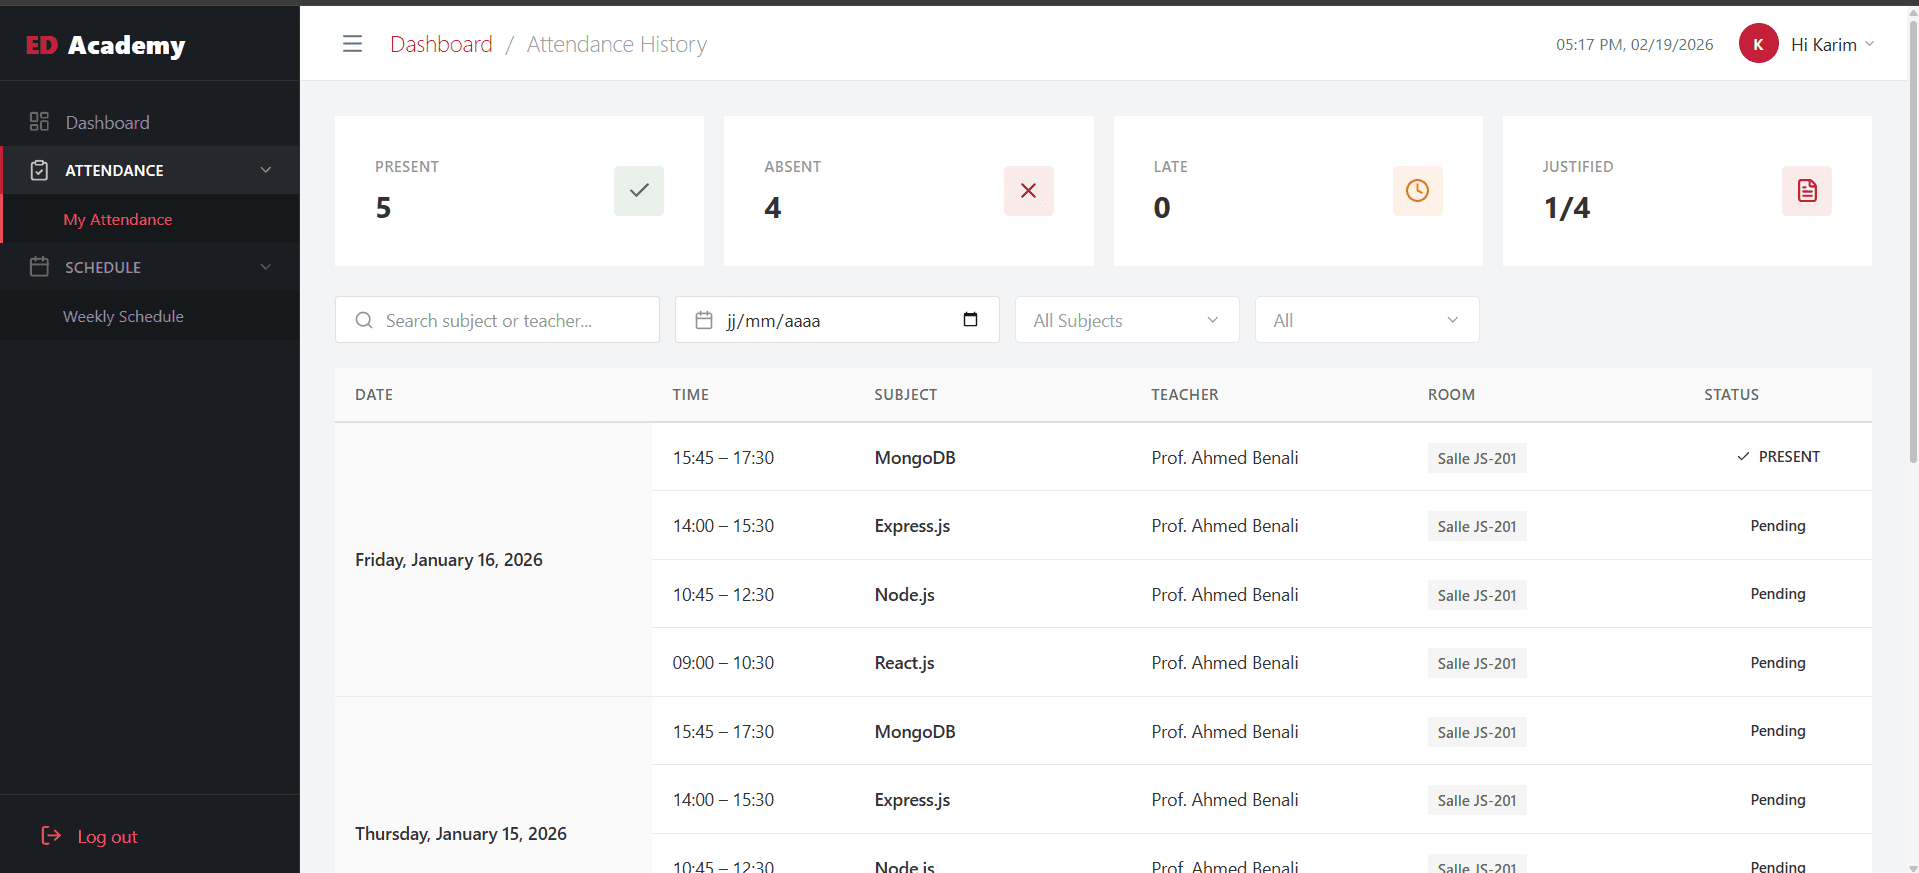Click the TEACHER column header

click(x=1184, y=395)
